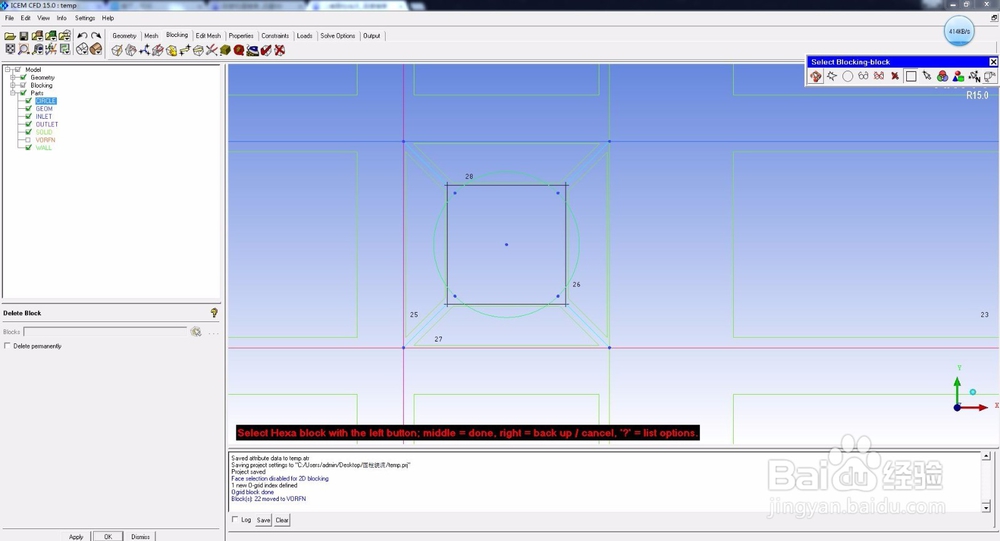Screen dimensions: 1000x541
Task: Select the Merge Vertices tool icon
Action: tap(144, 50)
